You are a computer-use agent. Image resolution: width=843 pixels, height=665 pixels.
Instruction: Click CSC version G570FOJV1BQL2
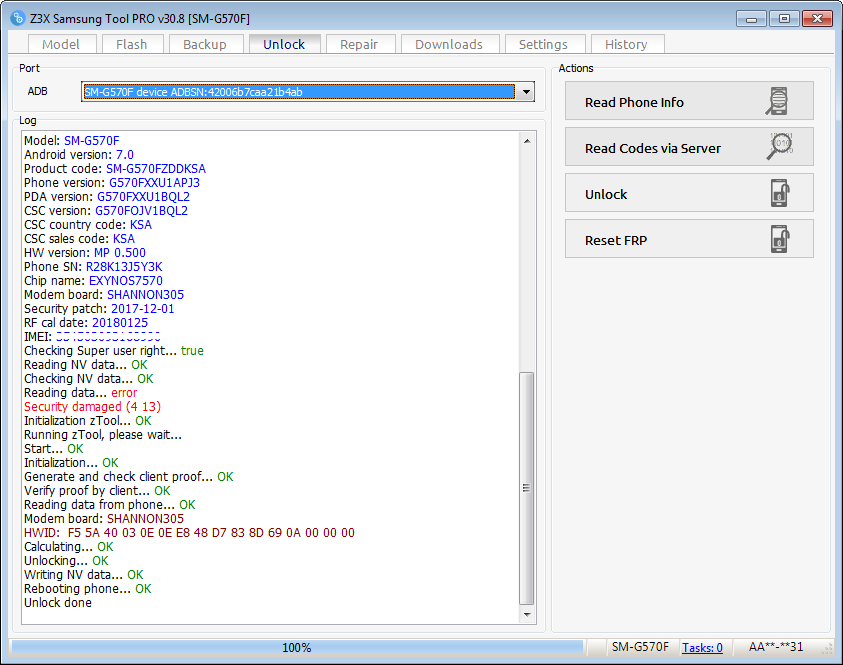pyautogui.click(x=141, y=211)
